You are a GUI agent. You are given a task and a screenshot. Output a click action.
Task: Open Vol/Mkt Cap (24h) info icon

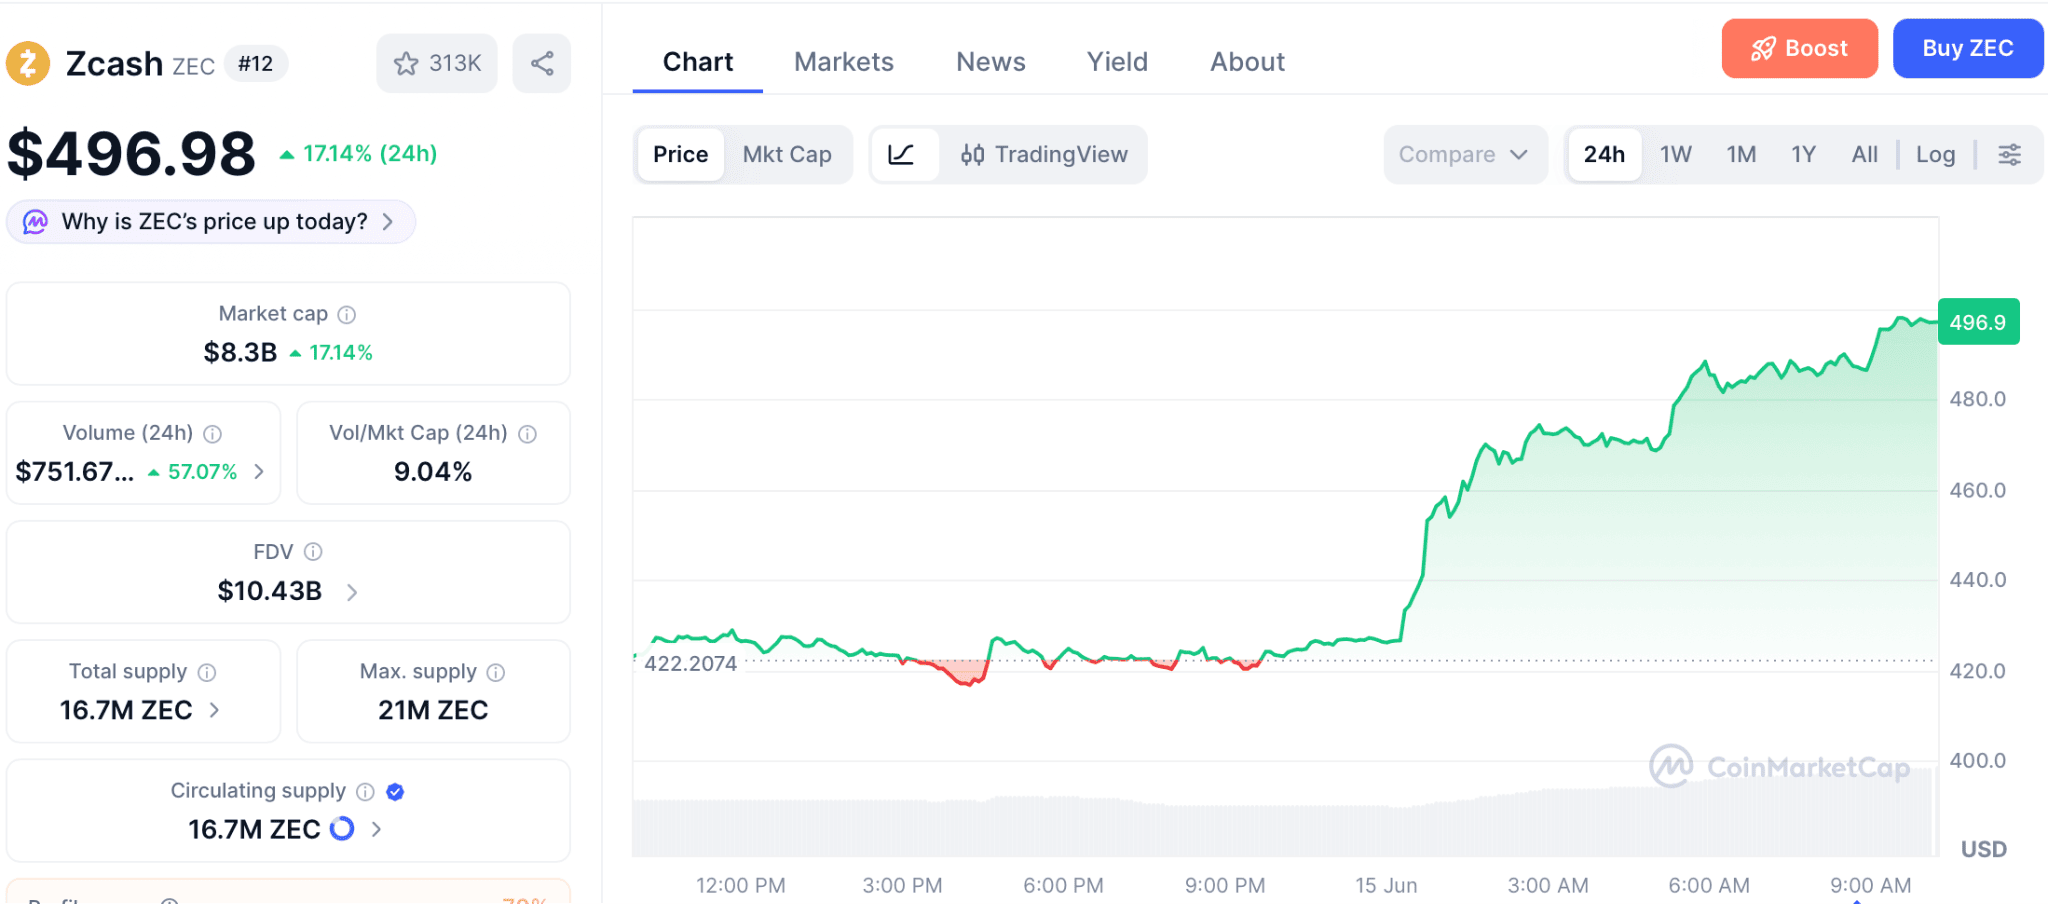click(x=528, y=434)
